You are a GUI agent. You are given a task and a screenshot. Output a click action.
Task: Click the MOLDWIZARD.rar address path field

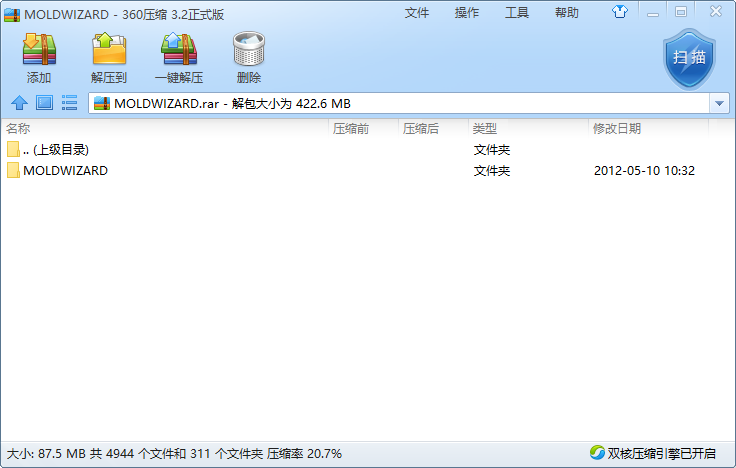(x=399, y=103)
